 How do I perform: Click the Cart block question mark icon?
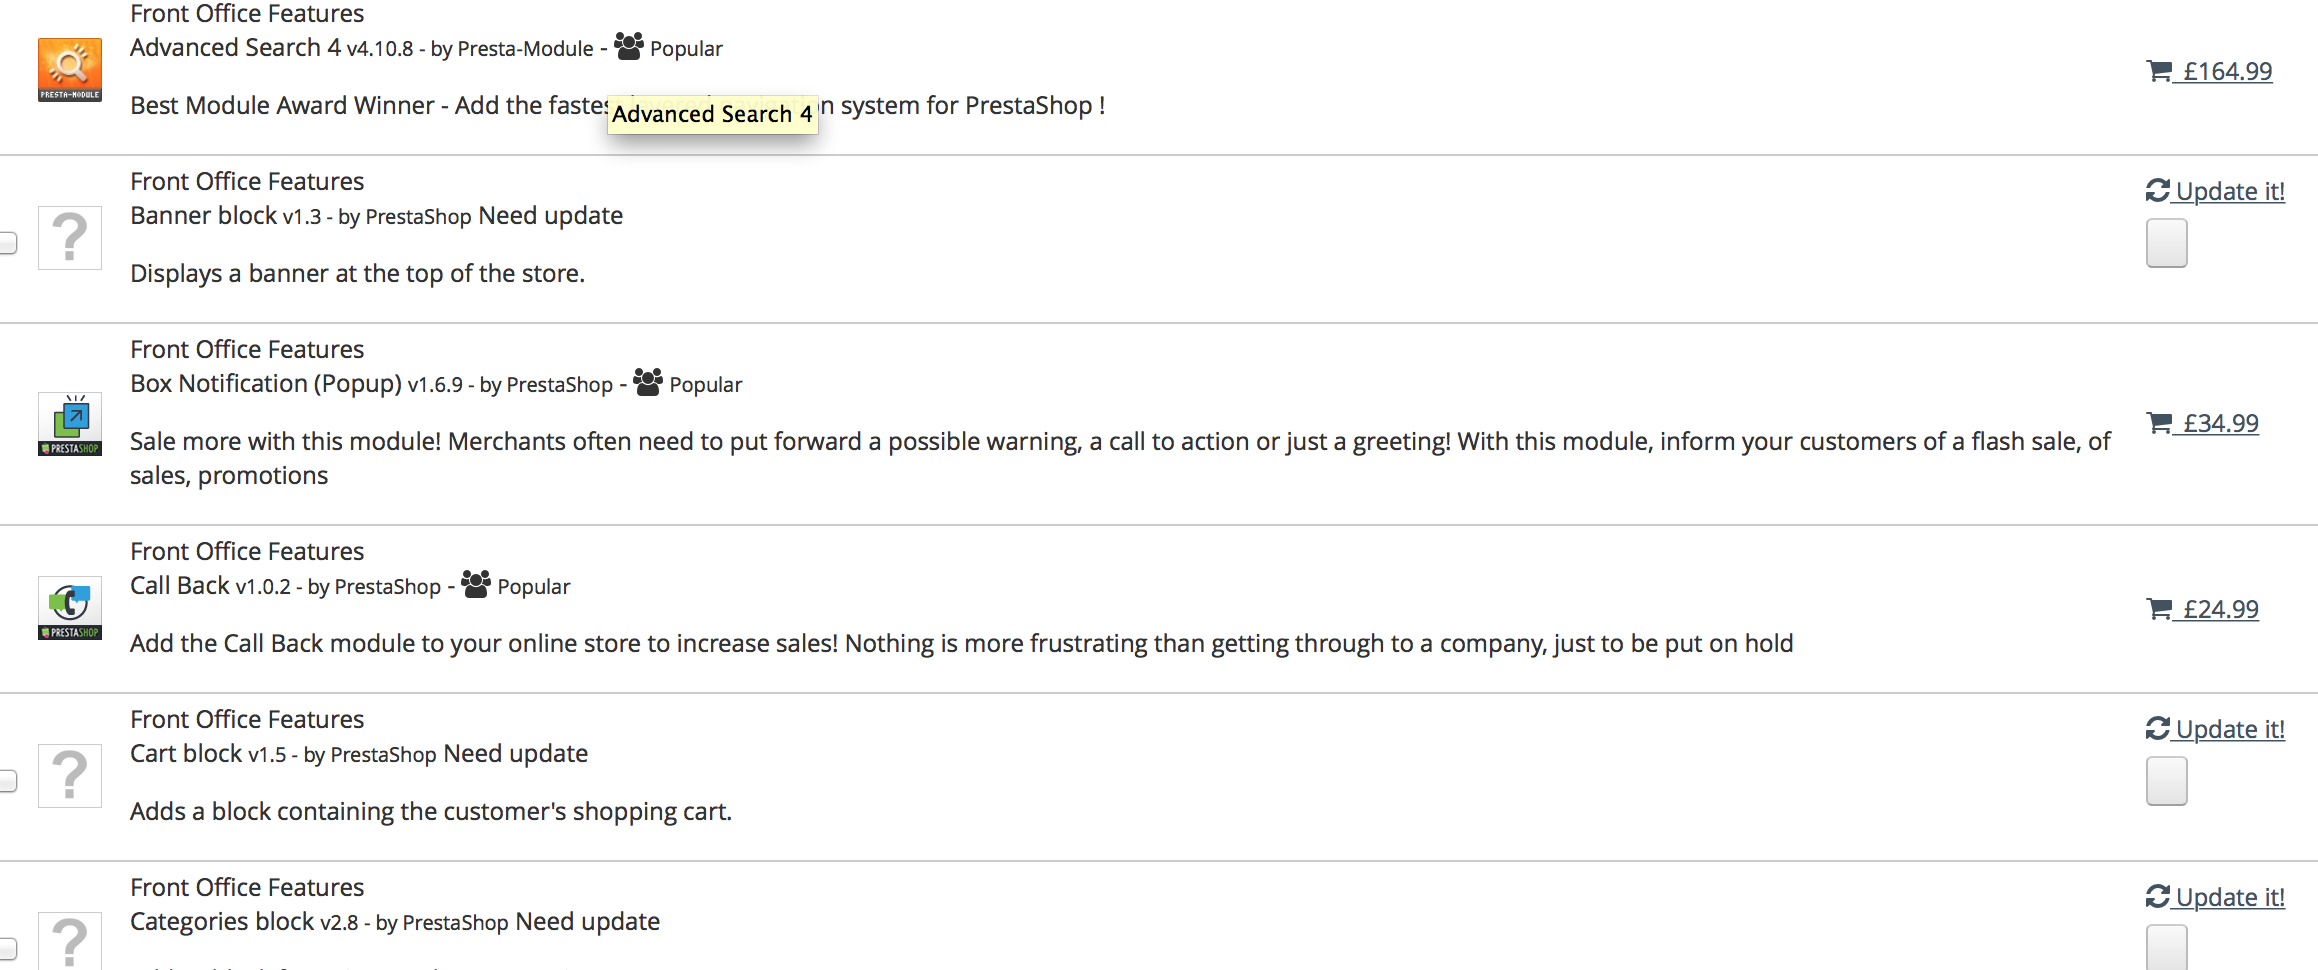[x=69, y=776]
